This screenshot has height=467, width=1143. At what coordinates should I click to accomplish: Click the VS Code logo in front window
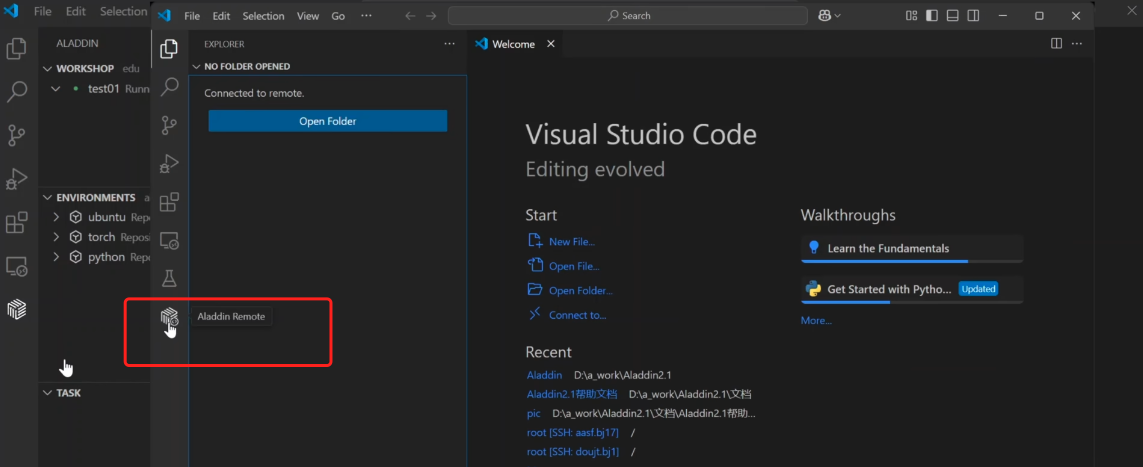[x=165, y=15]
